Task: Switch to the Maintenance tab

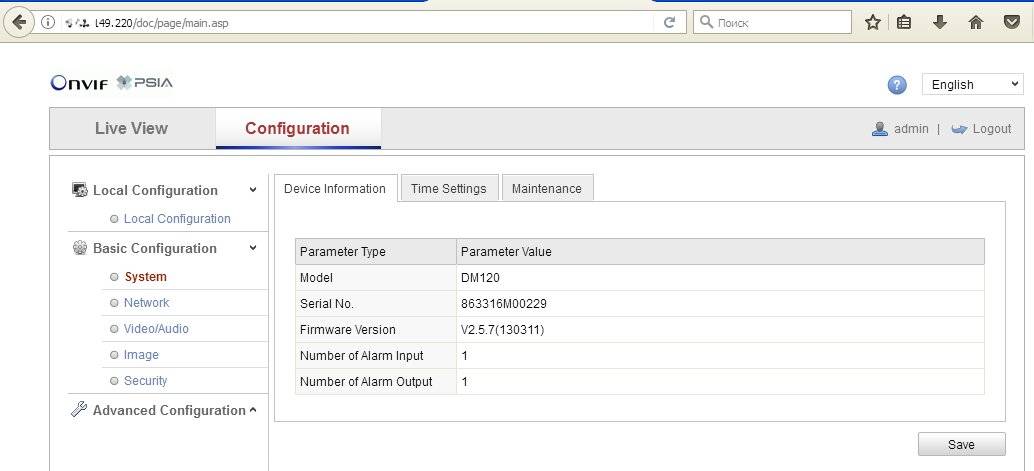Action: 546,188
